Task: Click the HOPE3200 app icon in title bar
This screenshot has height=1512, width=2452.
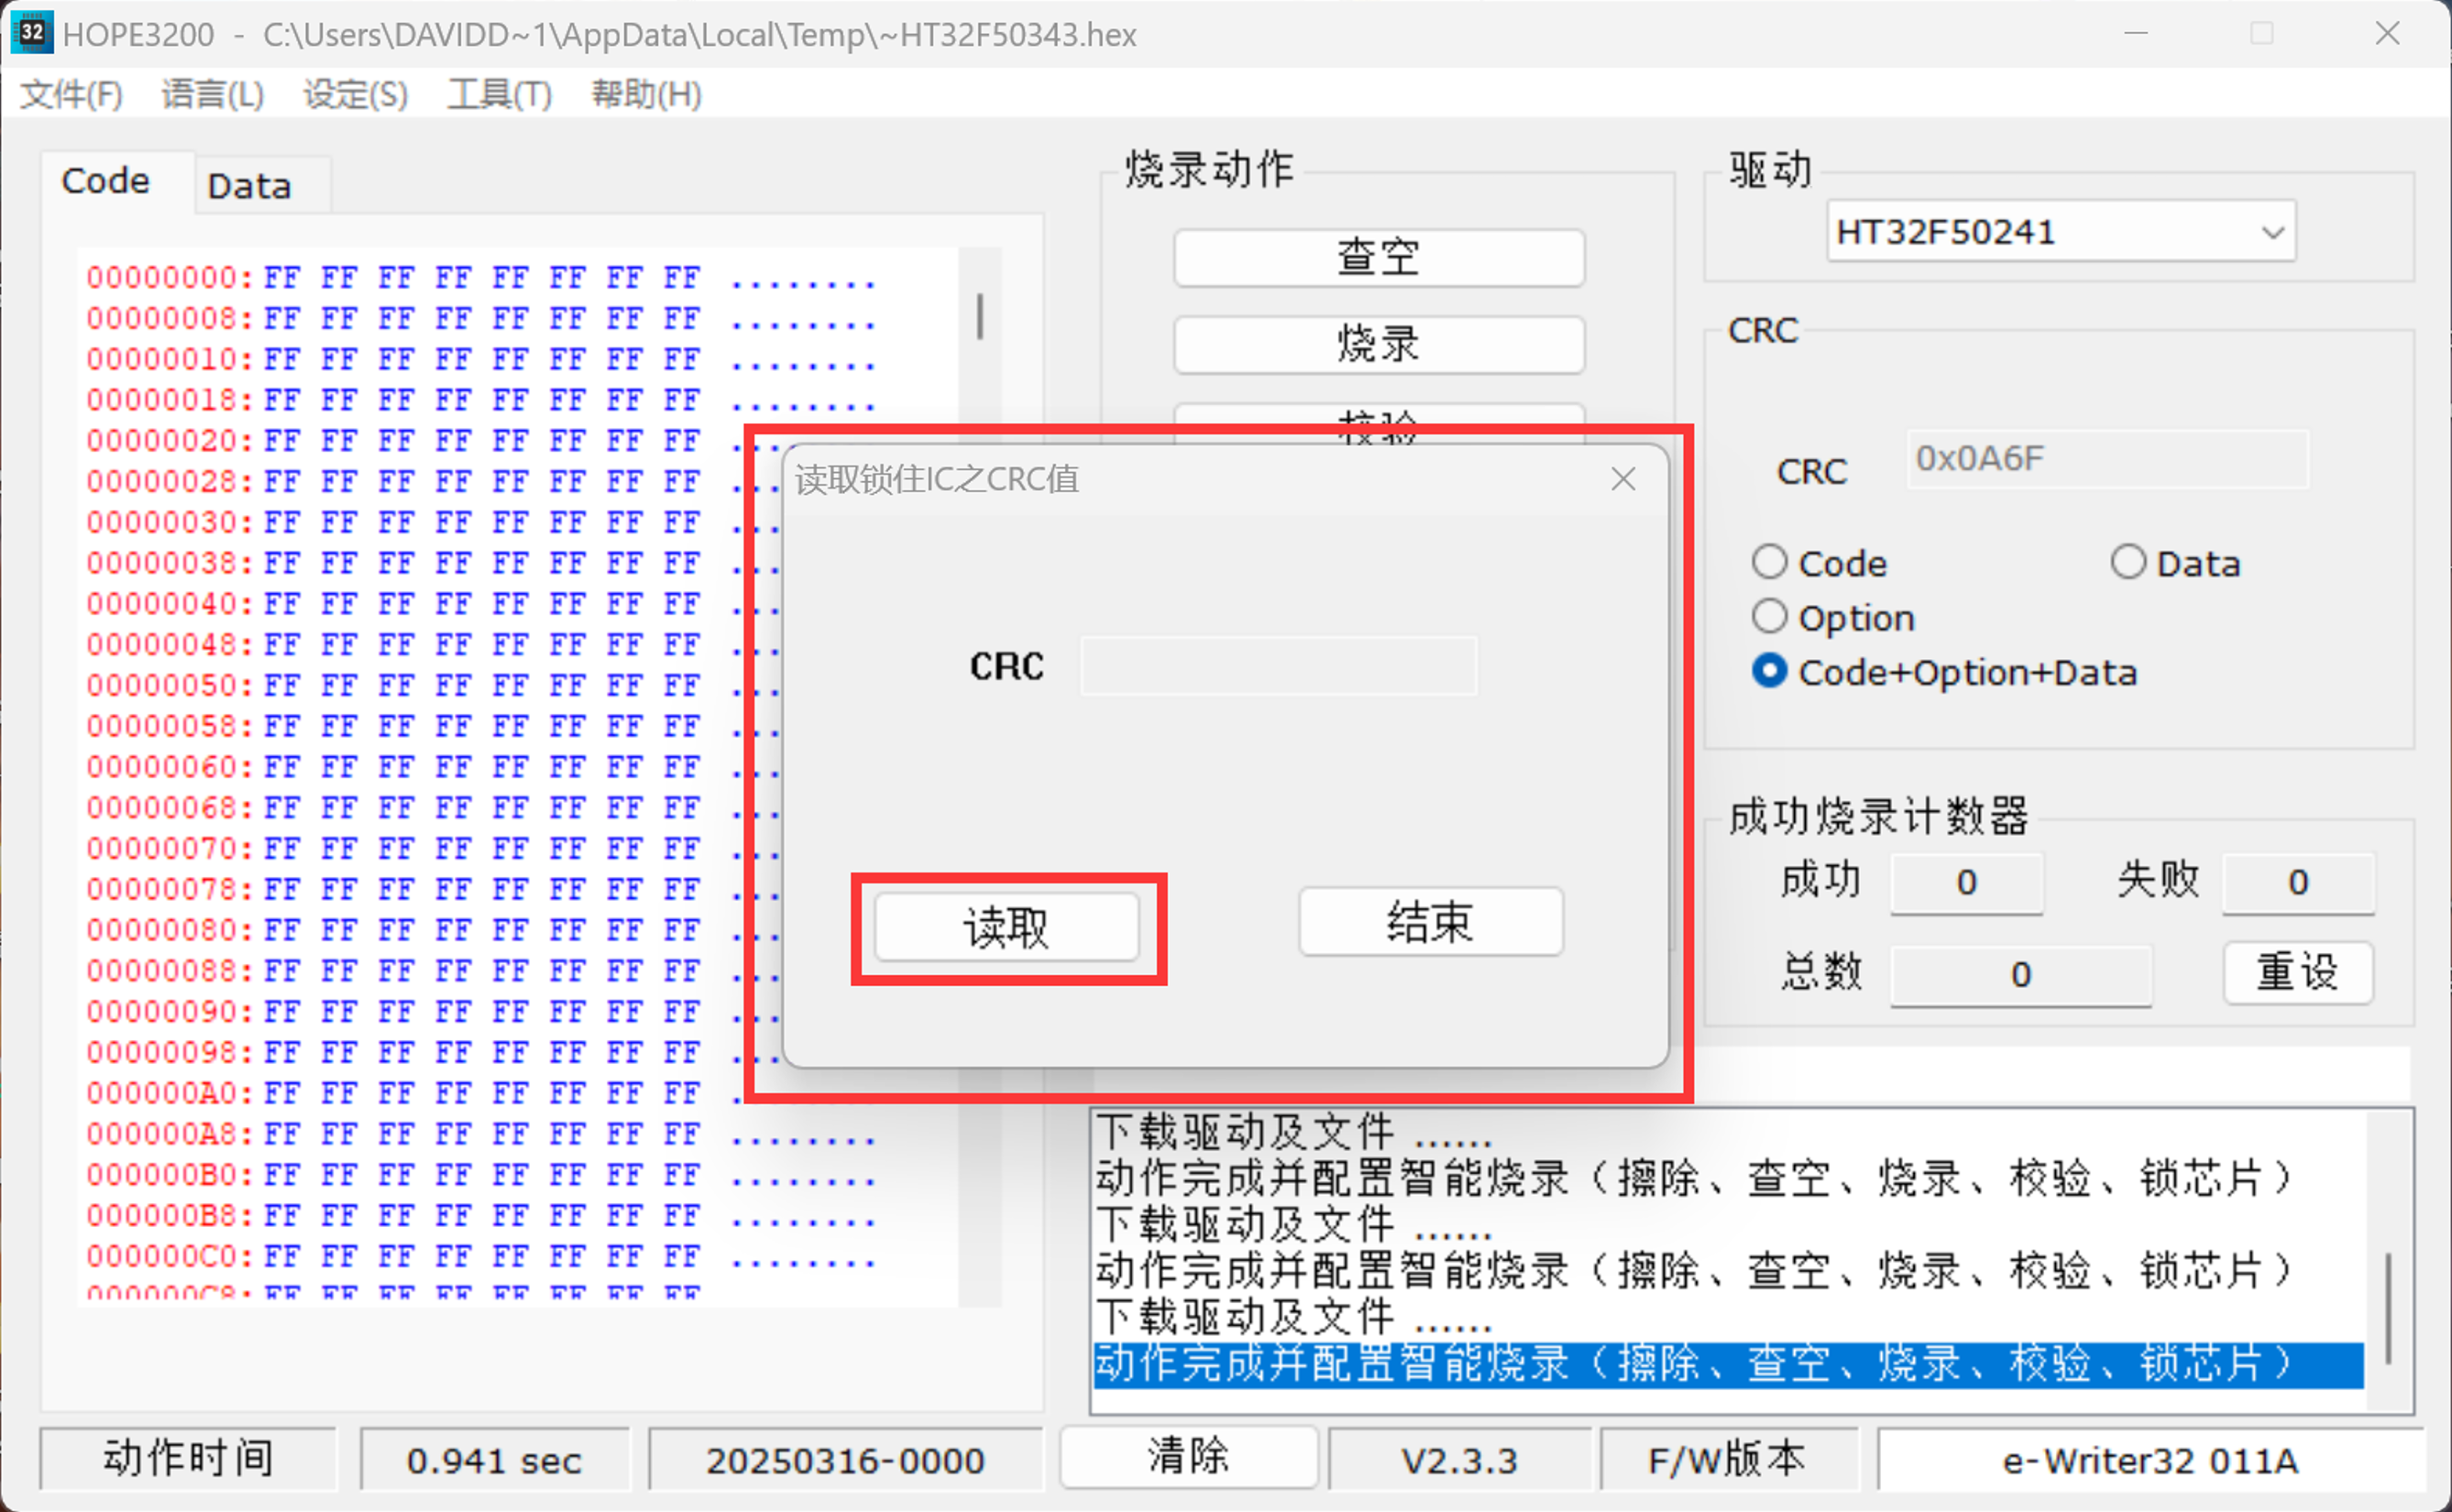Action: (32, 33)
